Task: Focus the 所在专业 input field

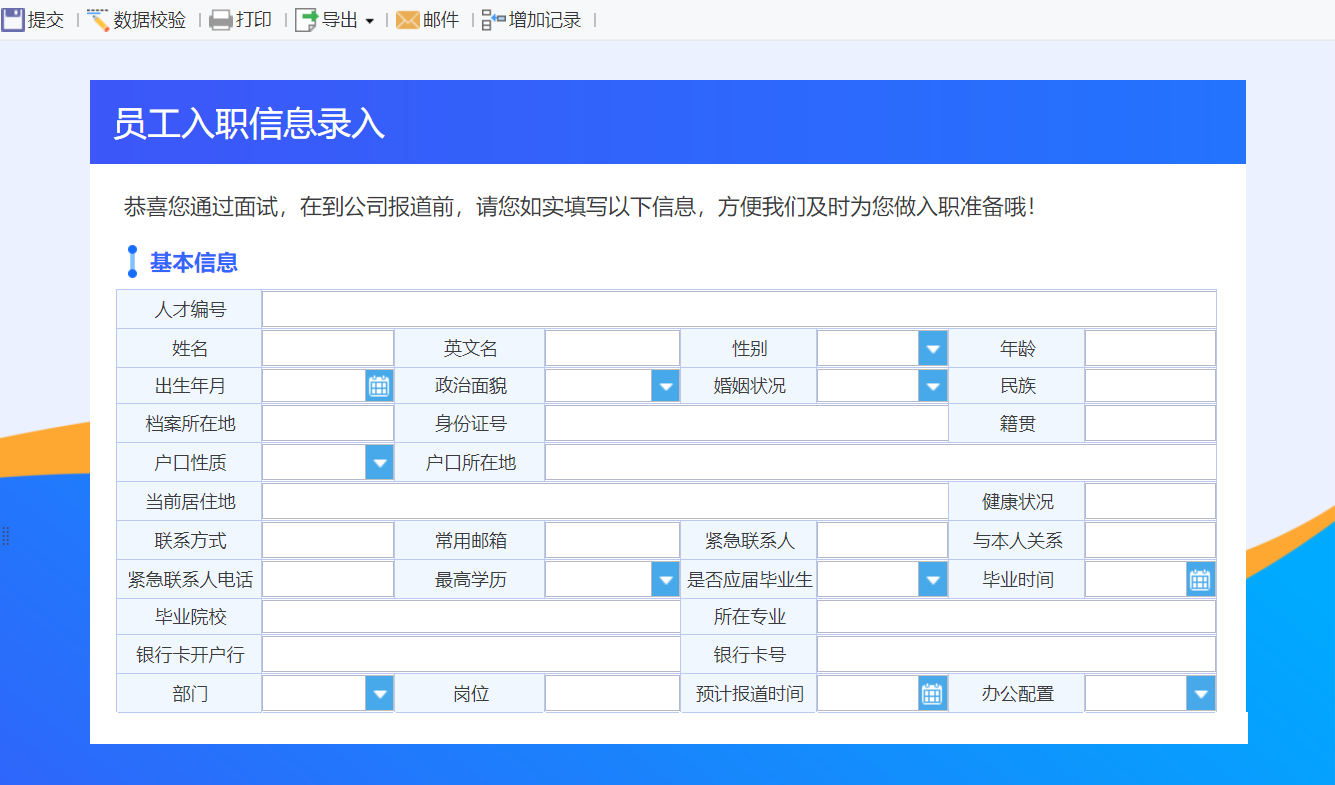Action: [1016, 617]
